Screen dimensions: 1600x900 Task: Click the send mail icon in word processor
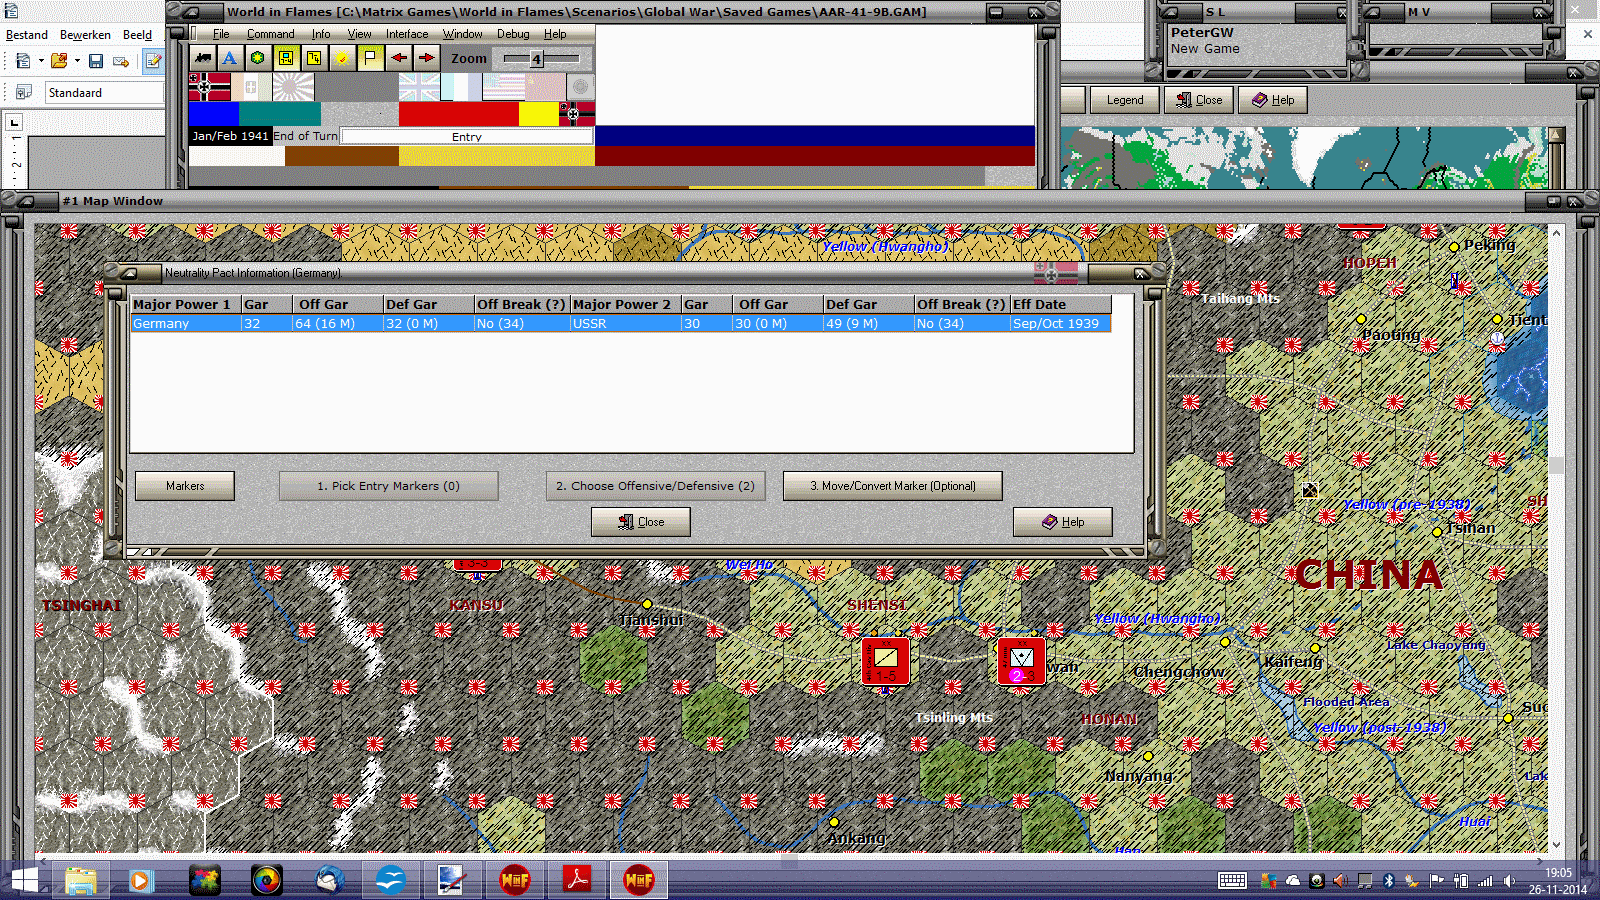click(121, 61)
